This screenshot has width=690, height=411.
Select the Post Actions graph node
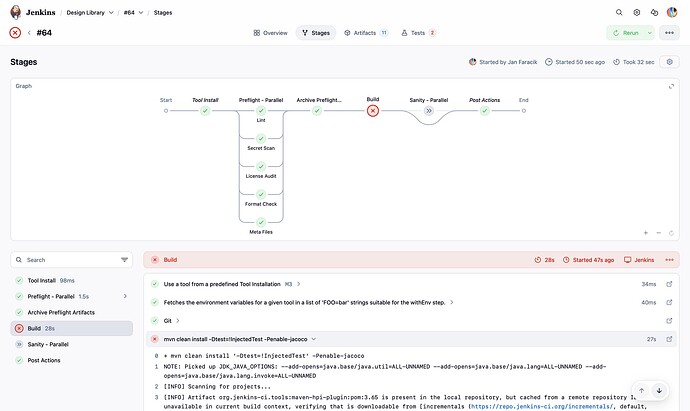484,111
